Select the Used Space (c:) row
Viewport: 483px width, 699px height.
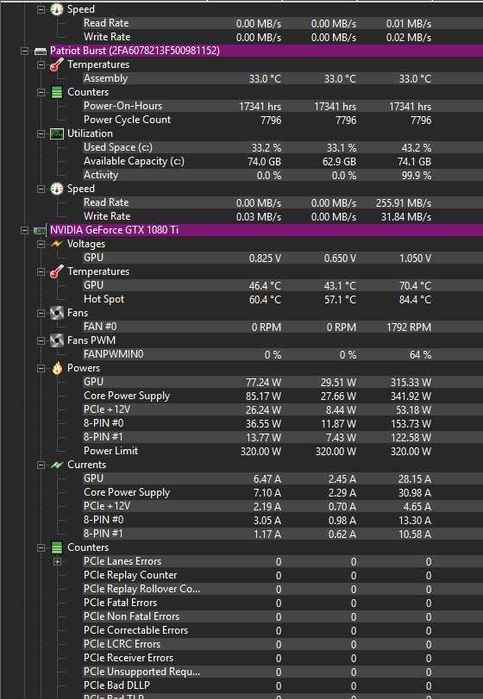pos(282,148)
